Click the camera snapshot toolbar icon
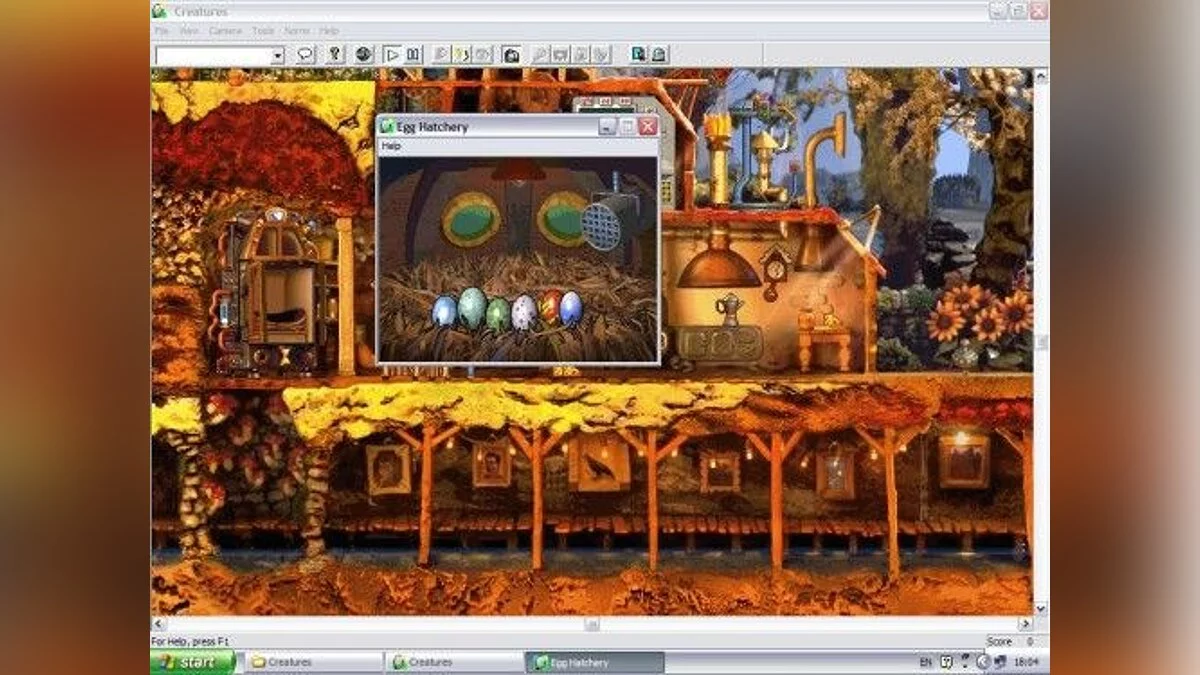 (510, 55)
